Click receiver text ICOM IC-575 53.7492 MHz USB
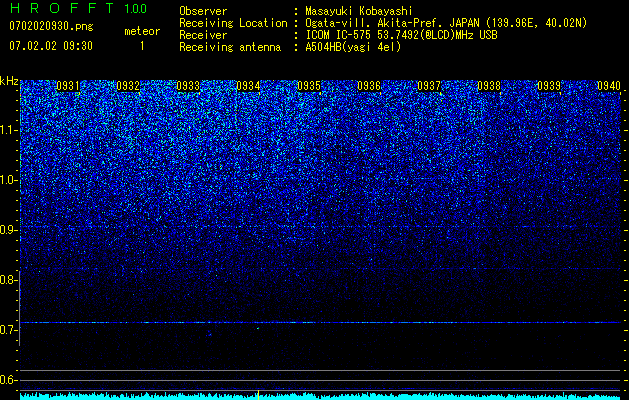 401,35
